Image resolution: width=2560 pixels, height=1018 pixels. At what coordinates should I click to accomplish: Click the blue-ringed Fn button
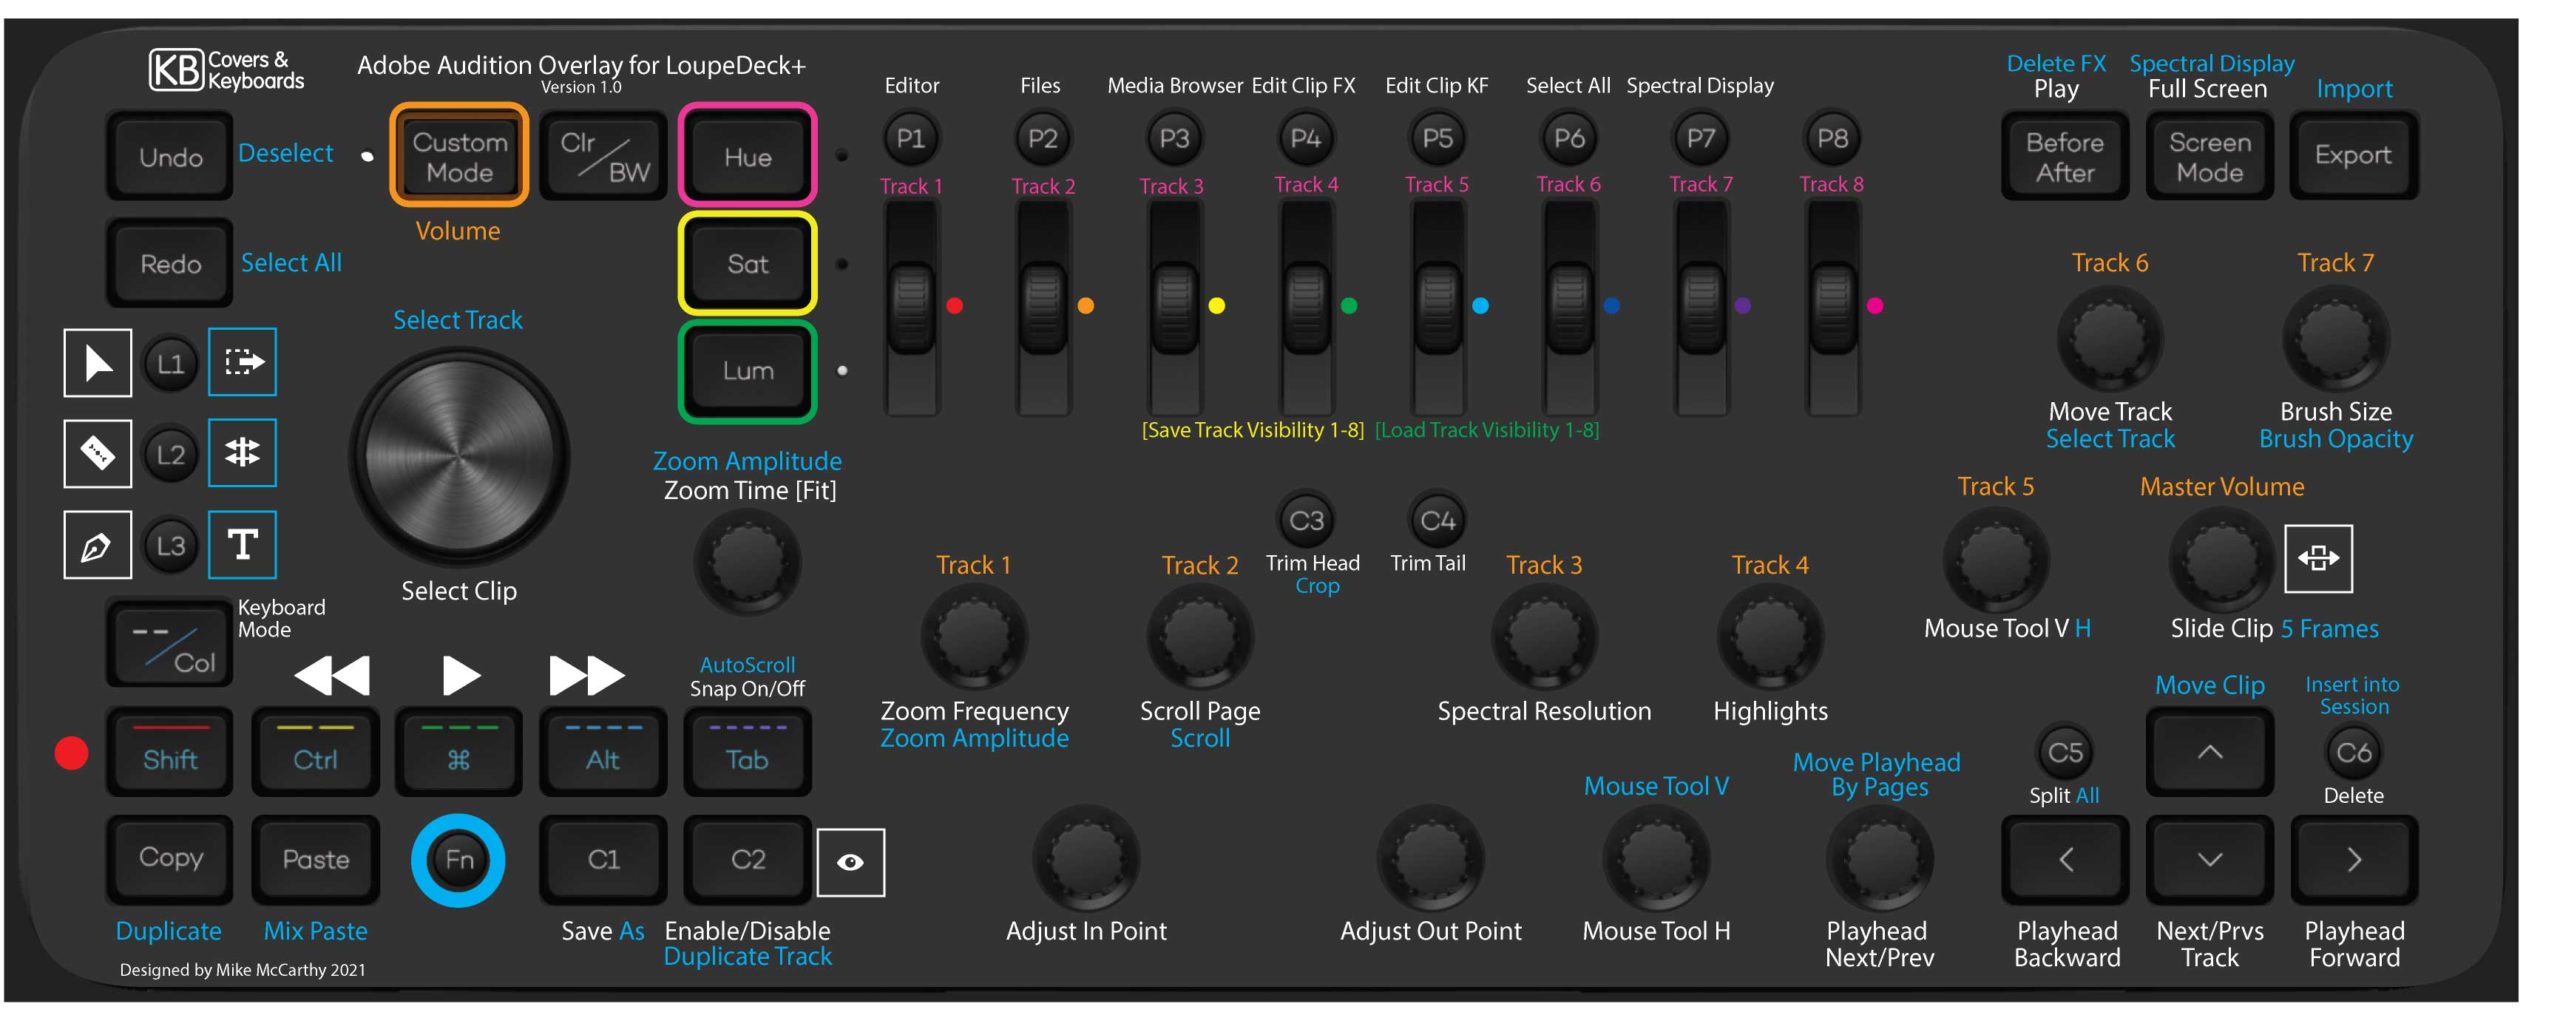(x=458, y=860)
